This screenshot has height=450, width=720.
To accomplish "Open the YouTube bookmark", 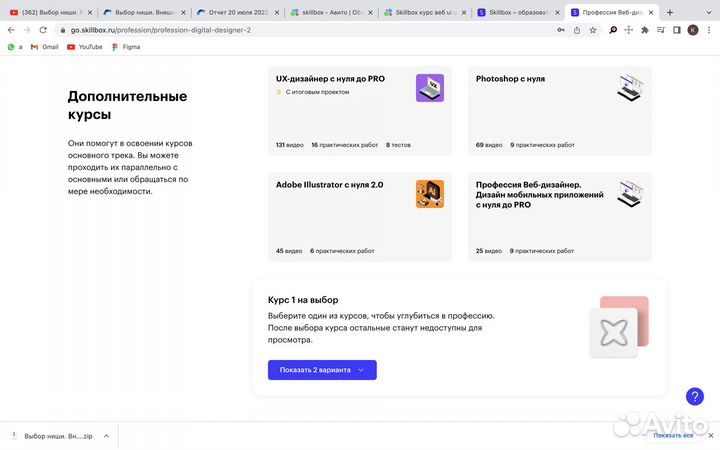I will (84, 47).
